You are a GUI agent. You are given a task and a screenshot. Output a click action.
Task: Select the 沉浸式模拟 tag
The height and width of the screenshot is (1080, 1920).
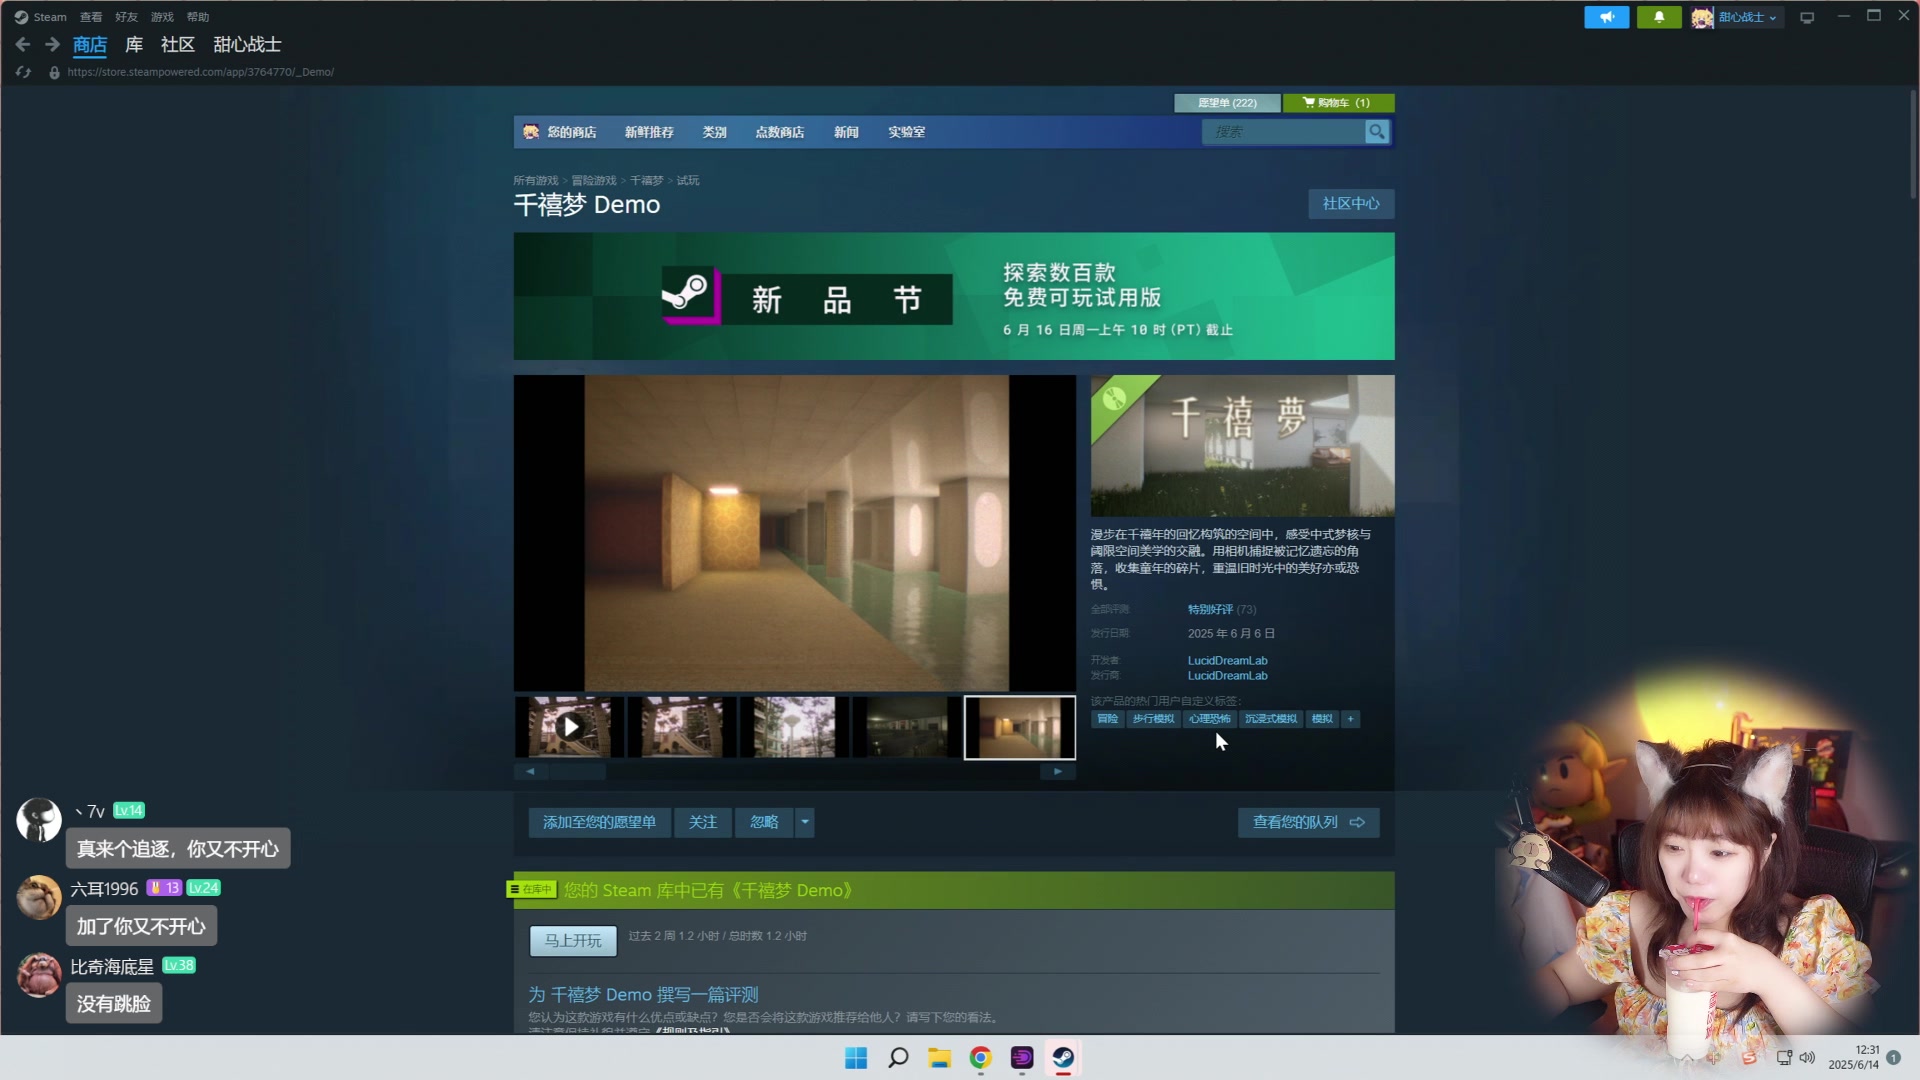coord(1271,719)
